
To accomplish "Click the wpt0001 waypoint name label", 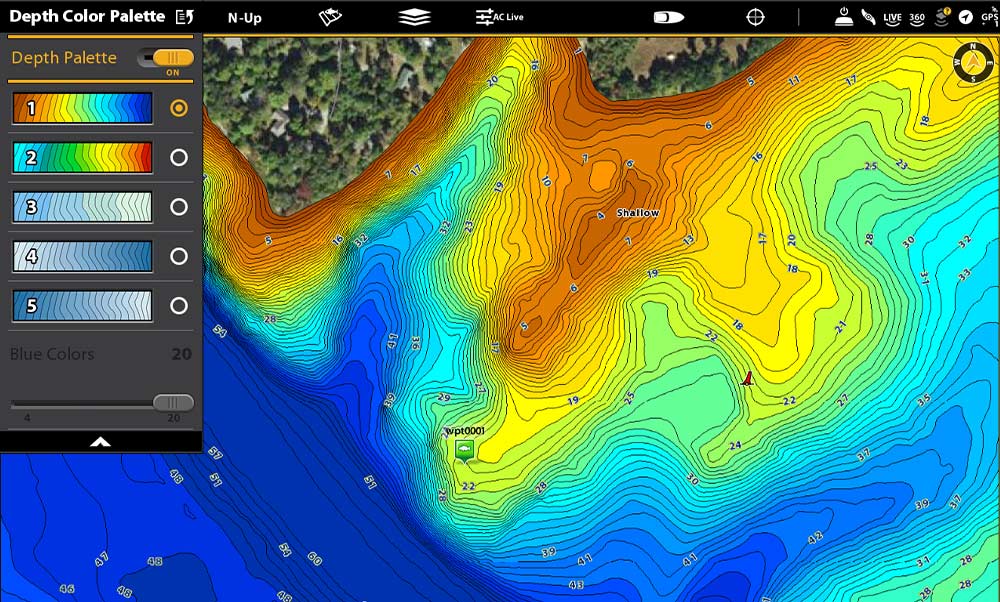I will click(x=465, y=431).
